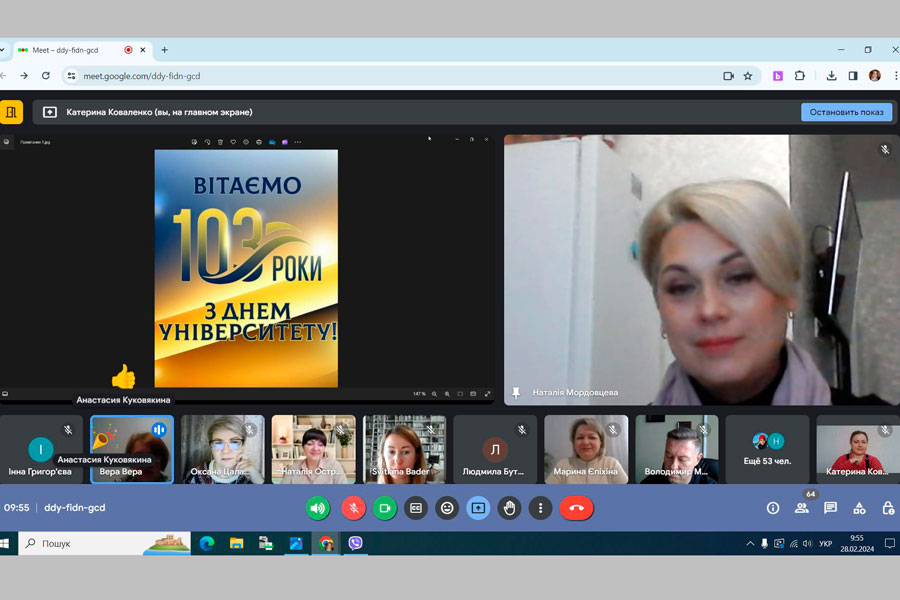Click the network tray icon
Viewport: 900px width, 600px height.
(x=794, y=543)
